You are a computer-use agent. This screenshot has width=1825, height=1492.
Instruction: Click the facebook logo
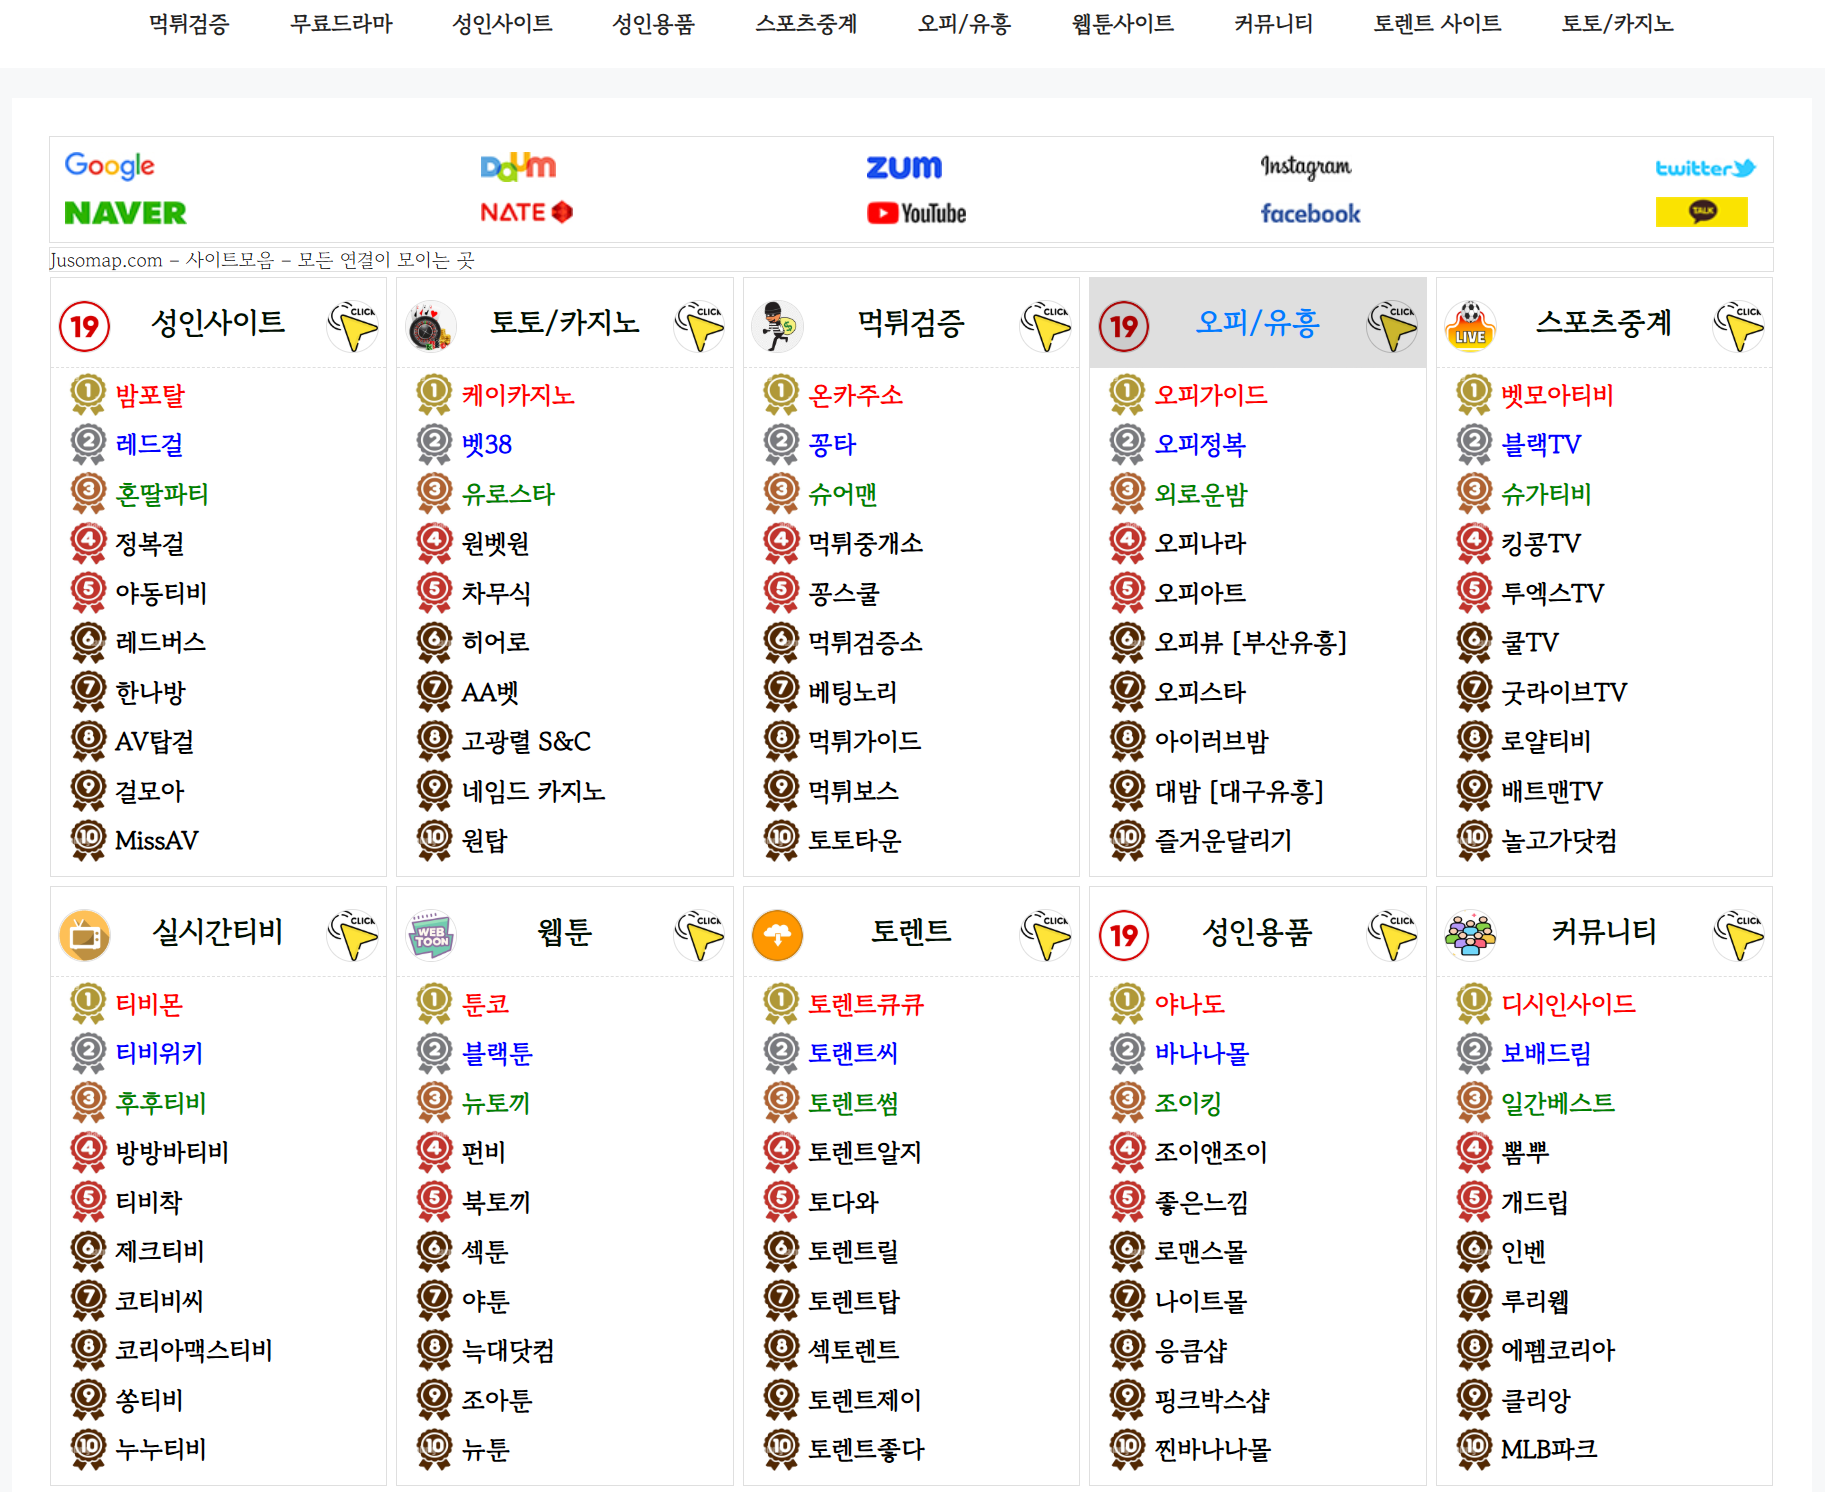[1310, 213]
